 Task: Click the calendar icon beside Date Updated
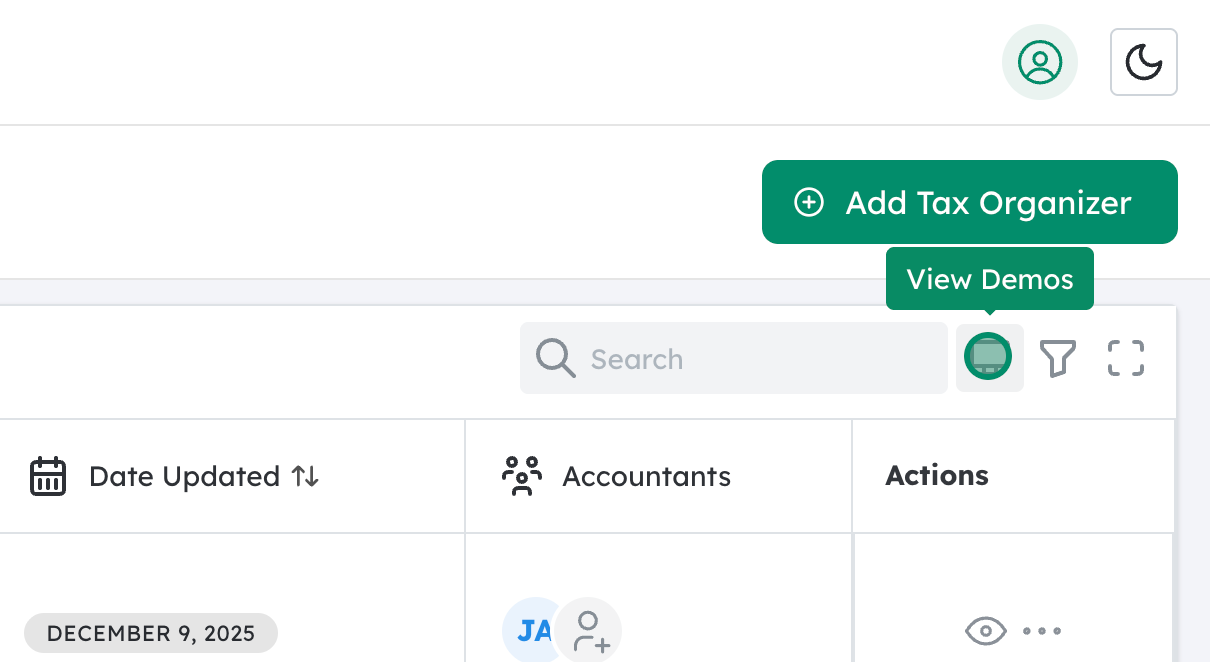[x=48, y=476]
